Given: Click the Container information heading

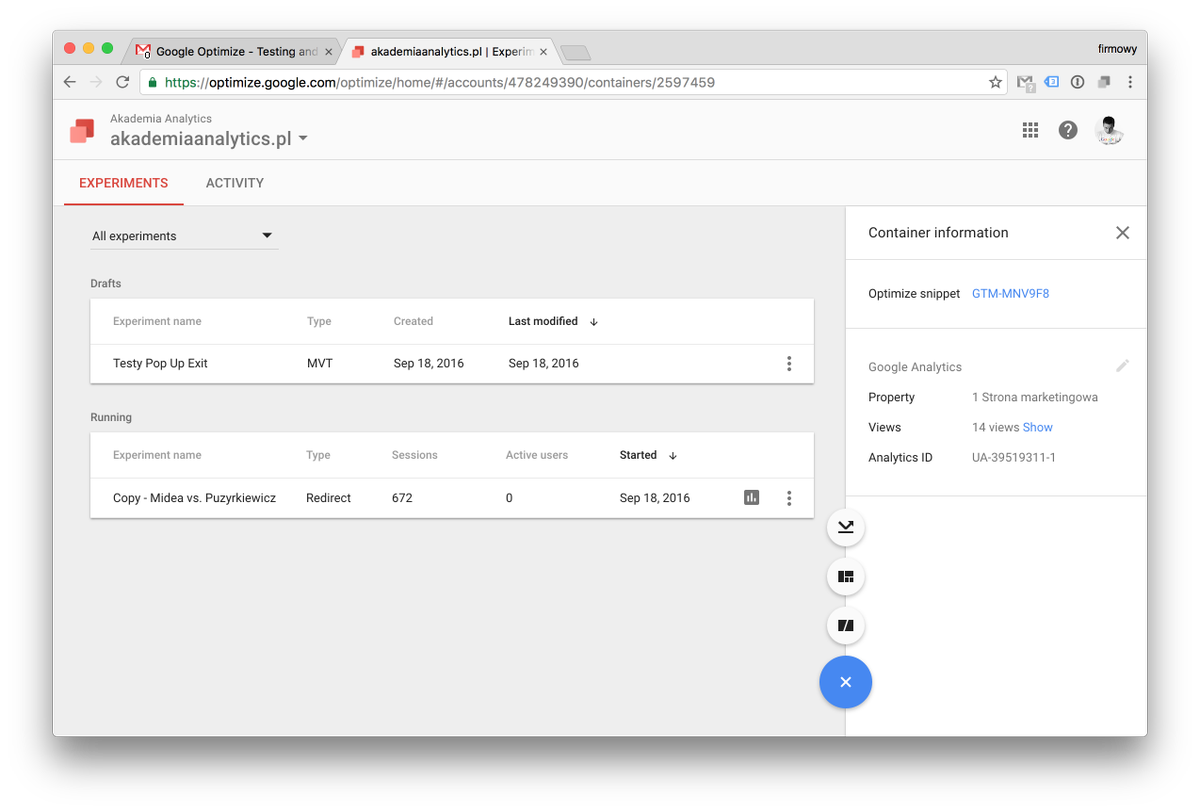Looking at the screenshot, I should coord(938,233).
